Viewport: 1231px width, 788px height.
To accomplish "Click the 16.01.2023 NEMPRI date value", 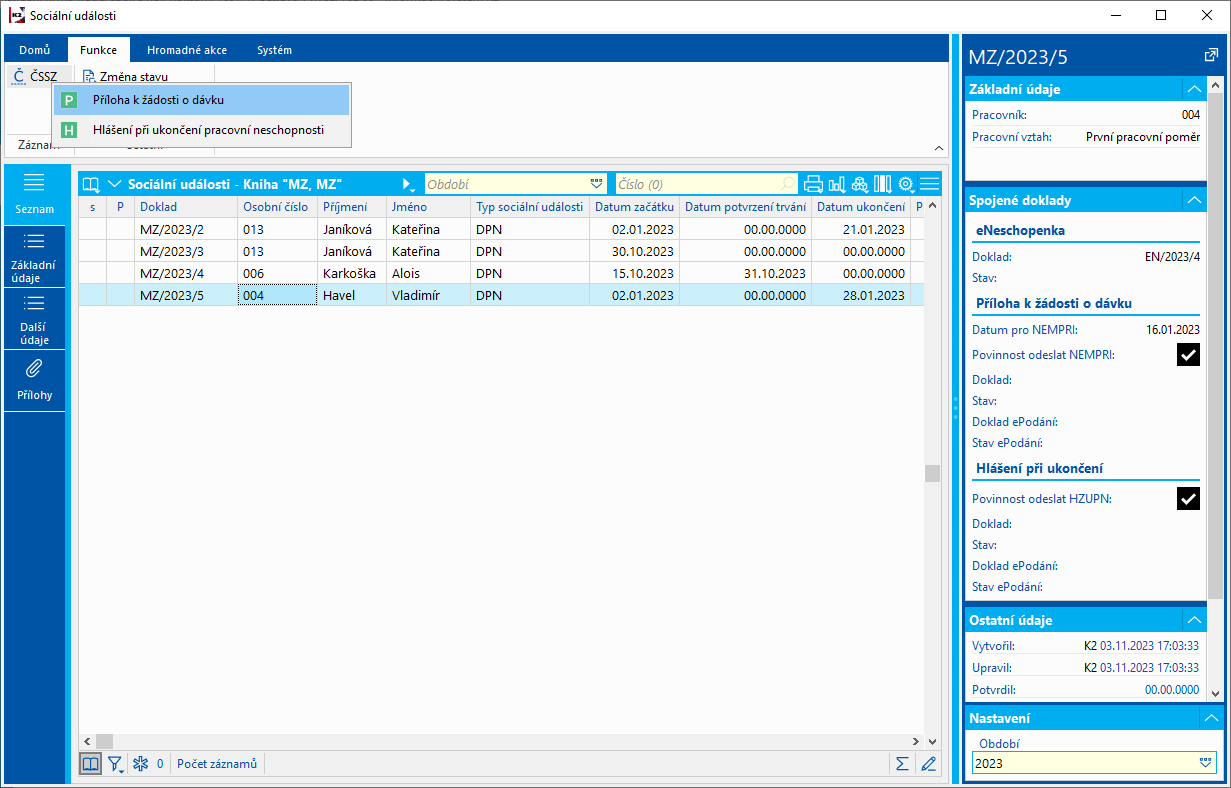I will click(x=1173, y=329).
